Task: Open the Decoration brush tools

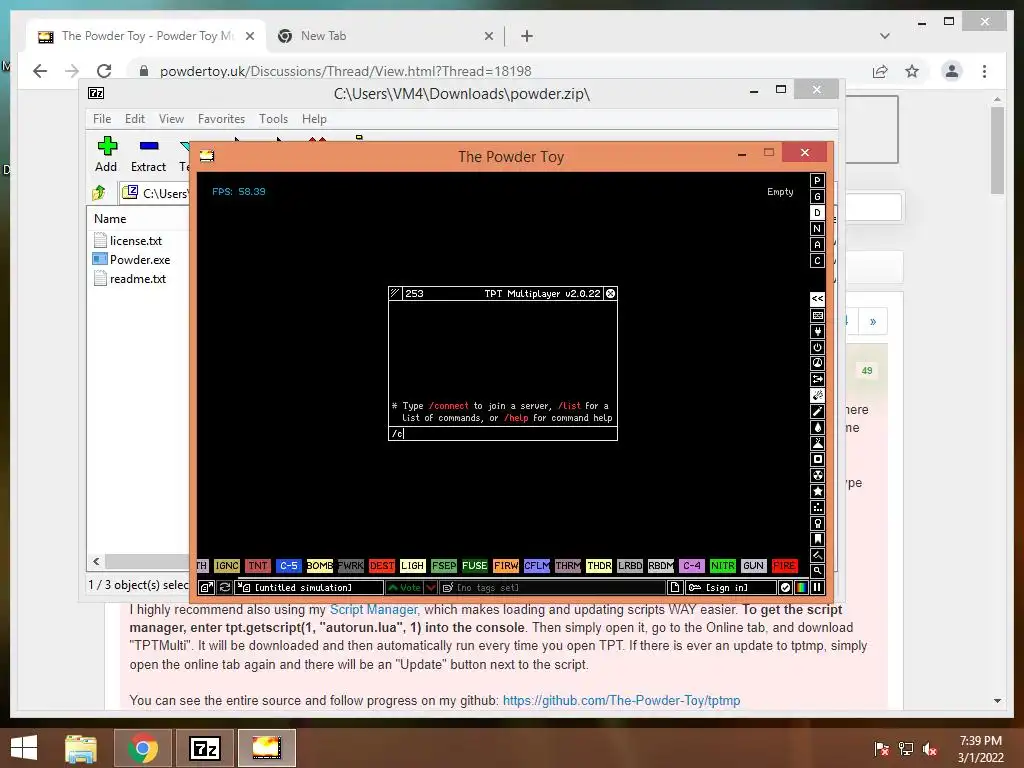Action: 817,555
